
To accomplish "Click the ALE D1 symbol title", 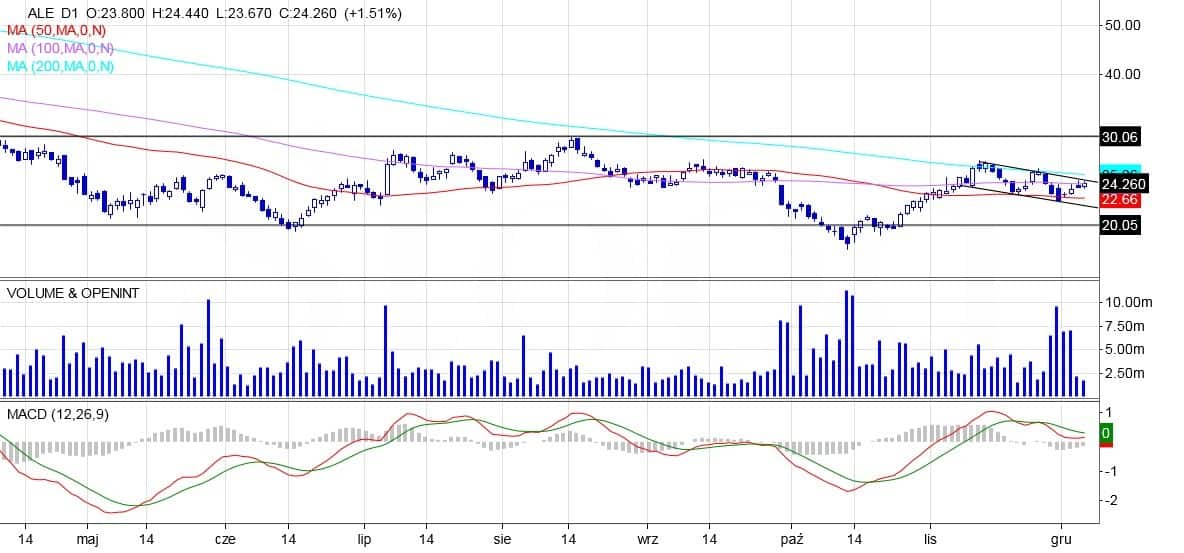I will tap(54, 14).
